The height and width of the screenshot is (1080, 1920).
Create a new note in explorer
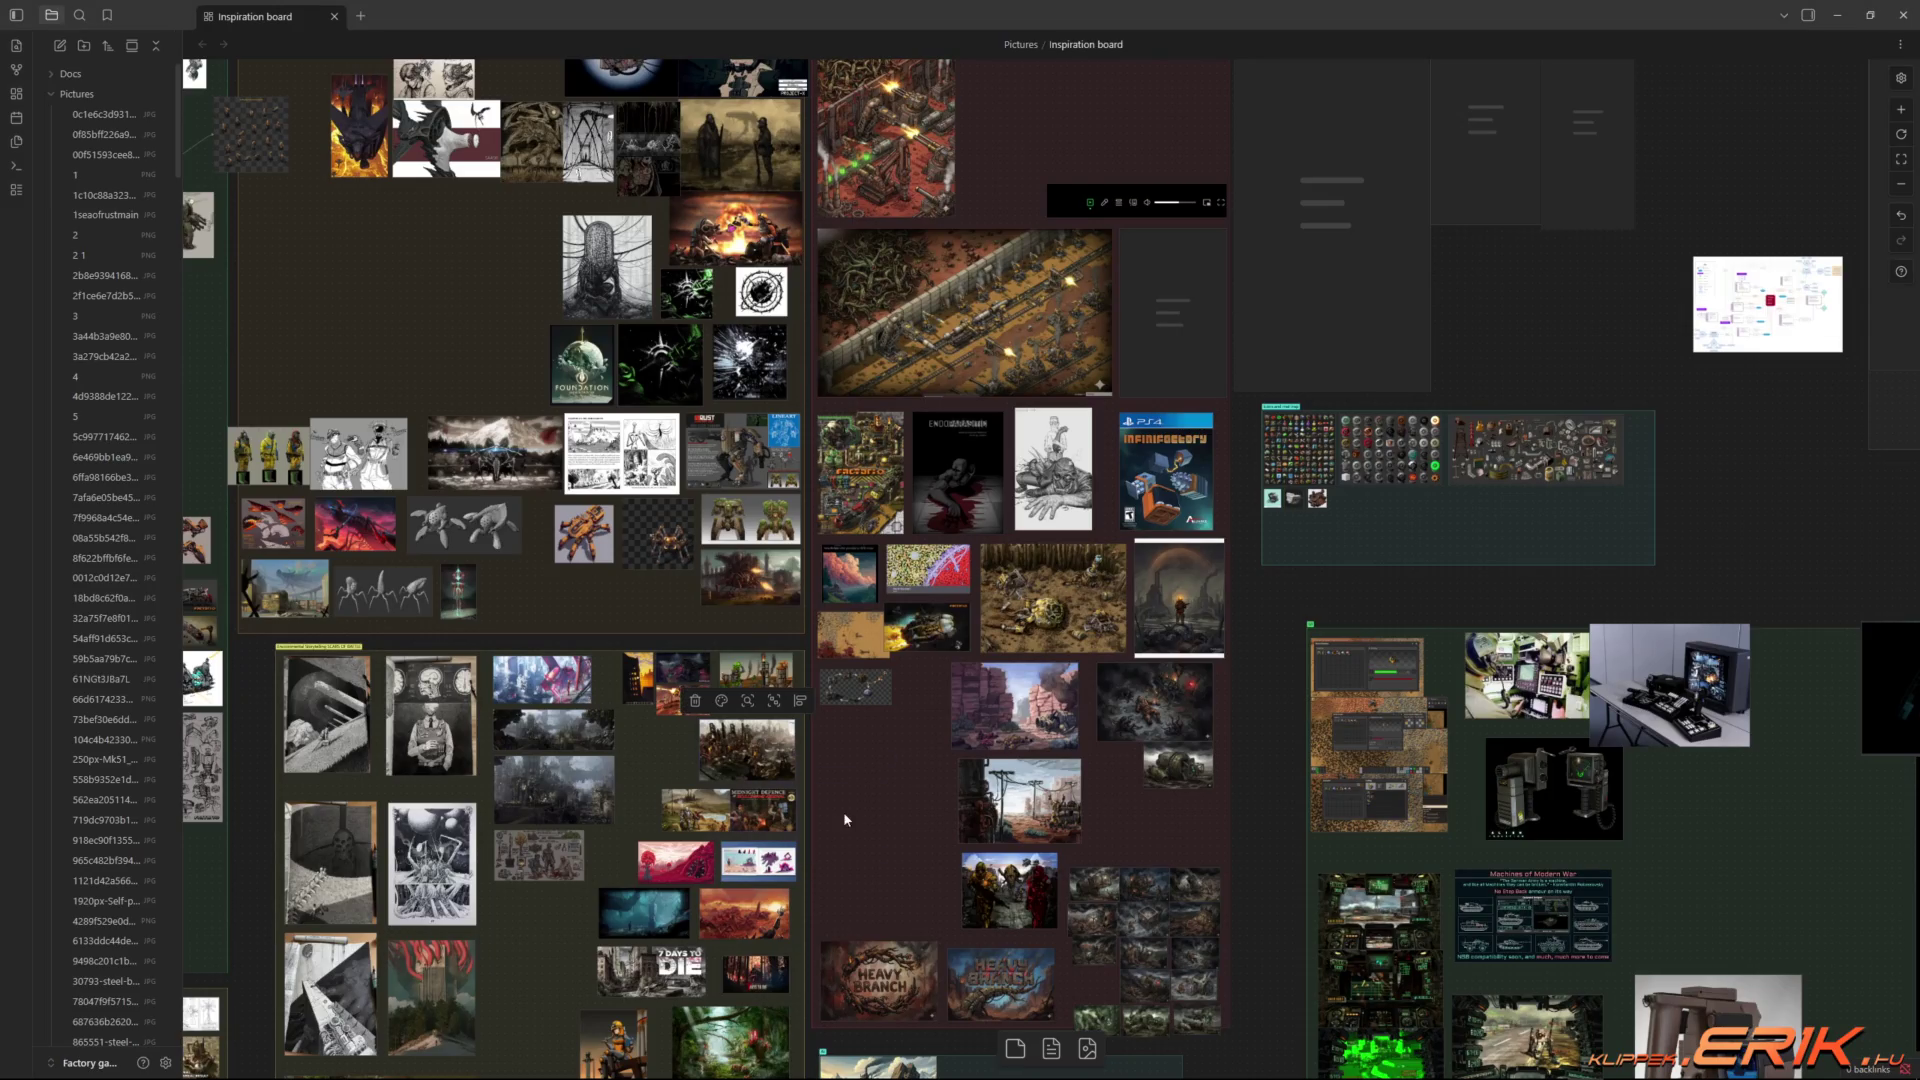coord(60,46)
